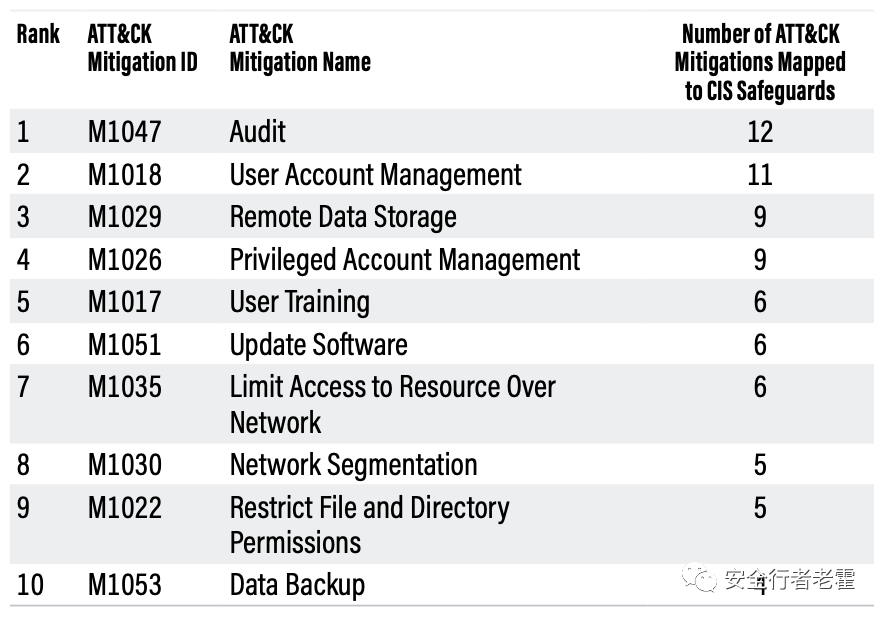Click Remote Data Storage entry
Screen dimensions: 884x618
[343, 217]
